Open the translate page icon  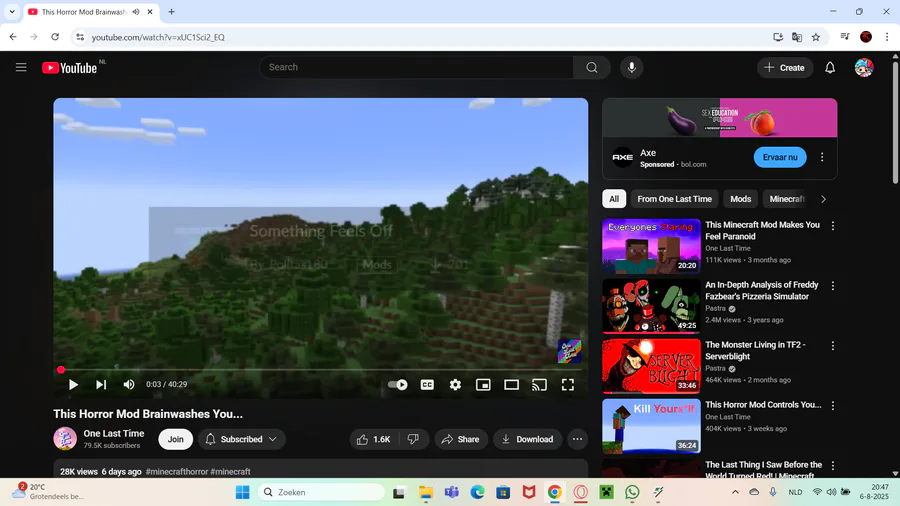pos(797,37)
